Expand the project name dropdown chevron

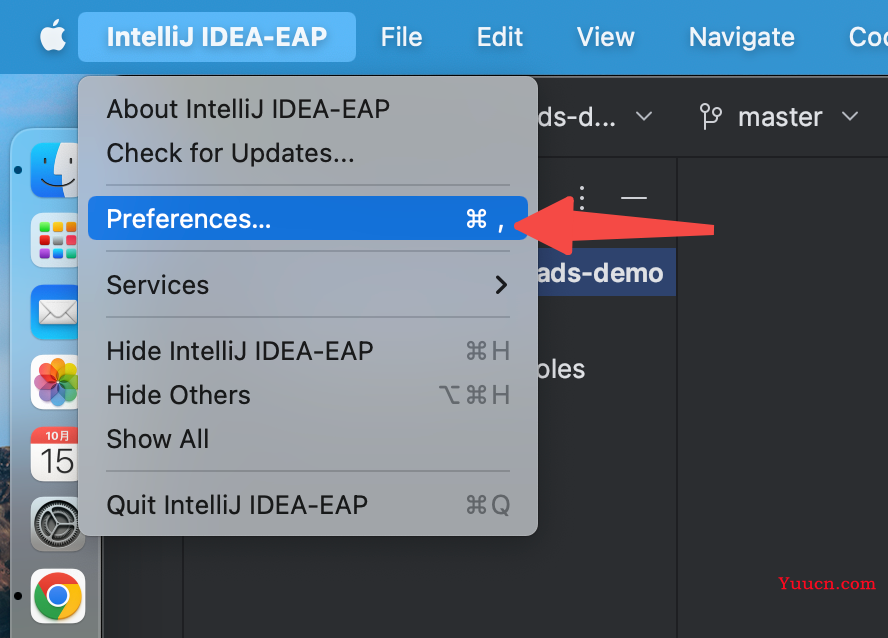(644, 117)
